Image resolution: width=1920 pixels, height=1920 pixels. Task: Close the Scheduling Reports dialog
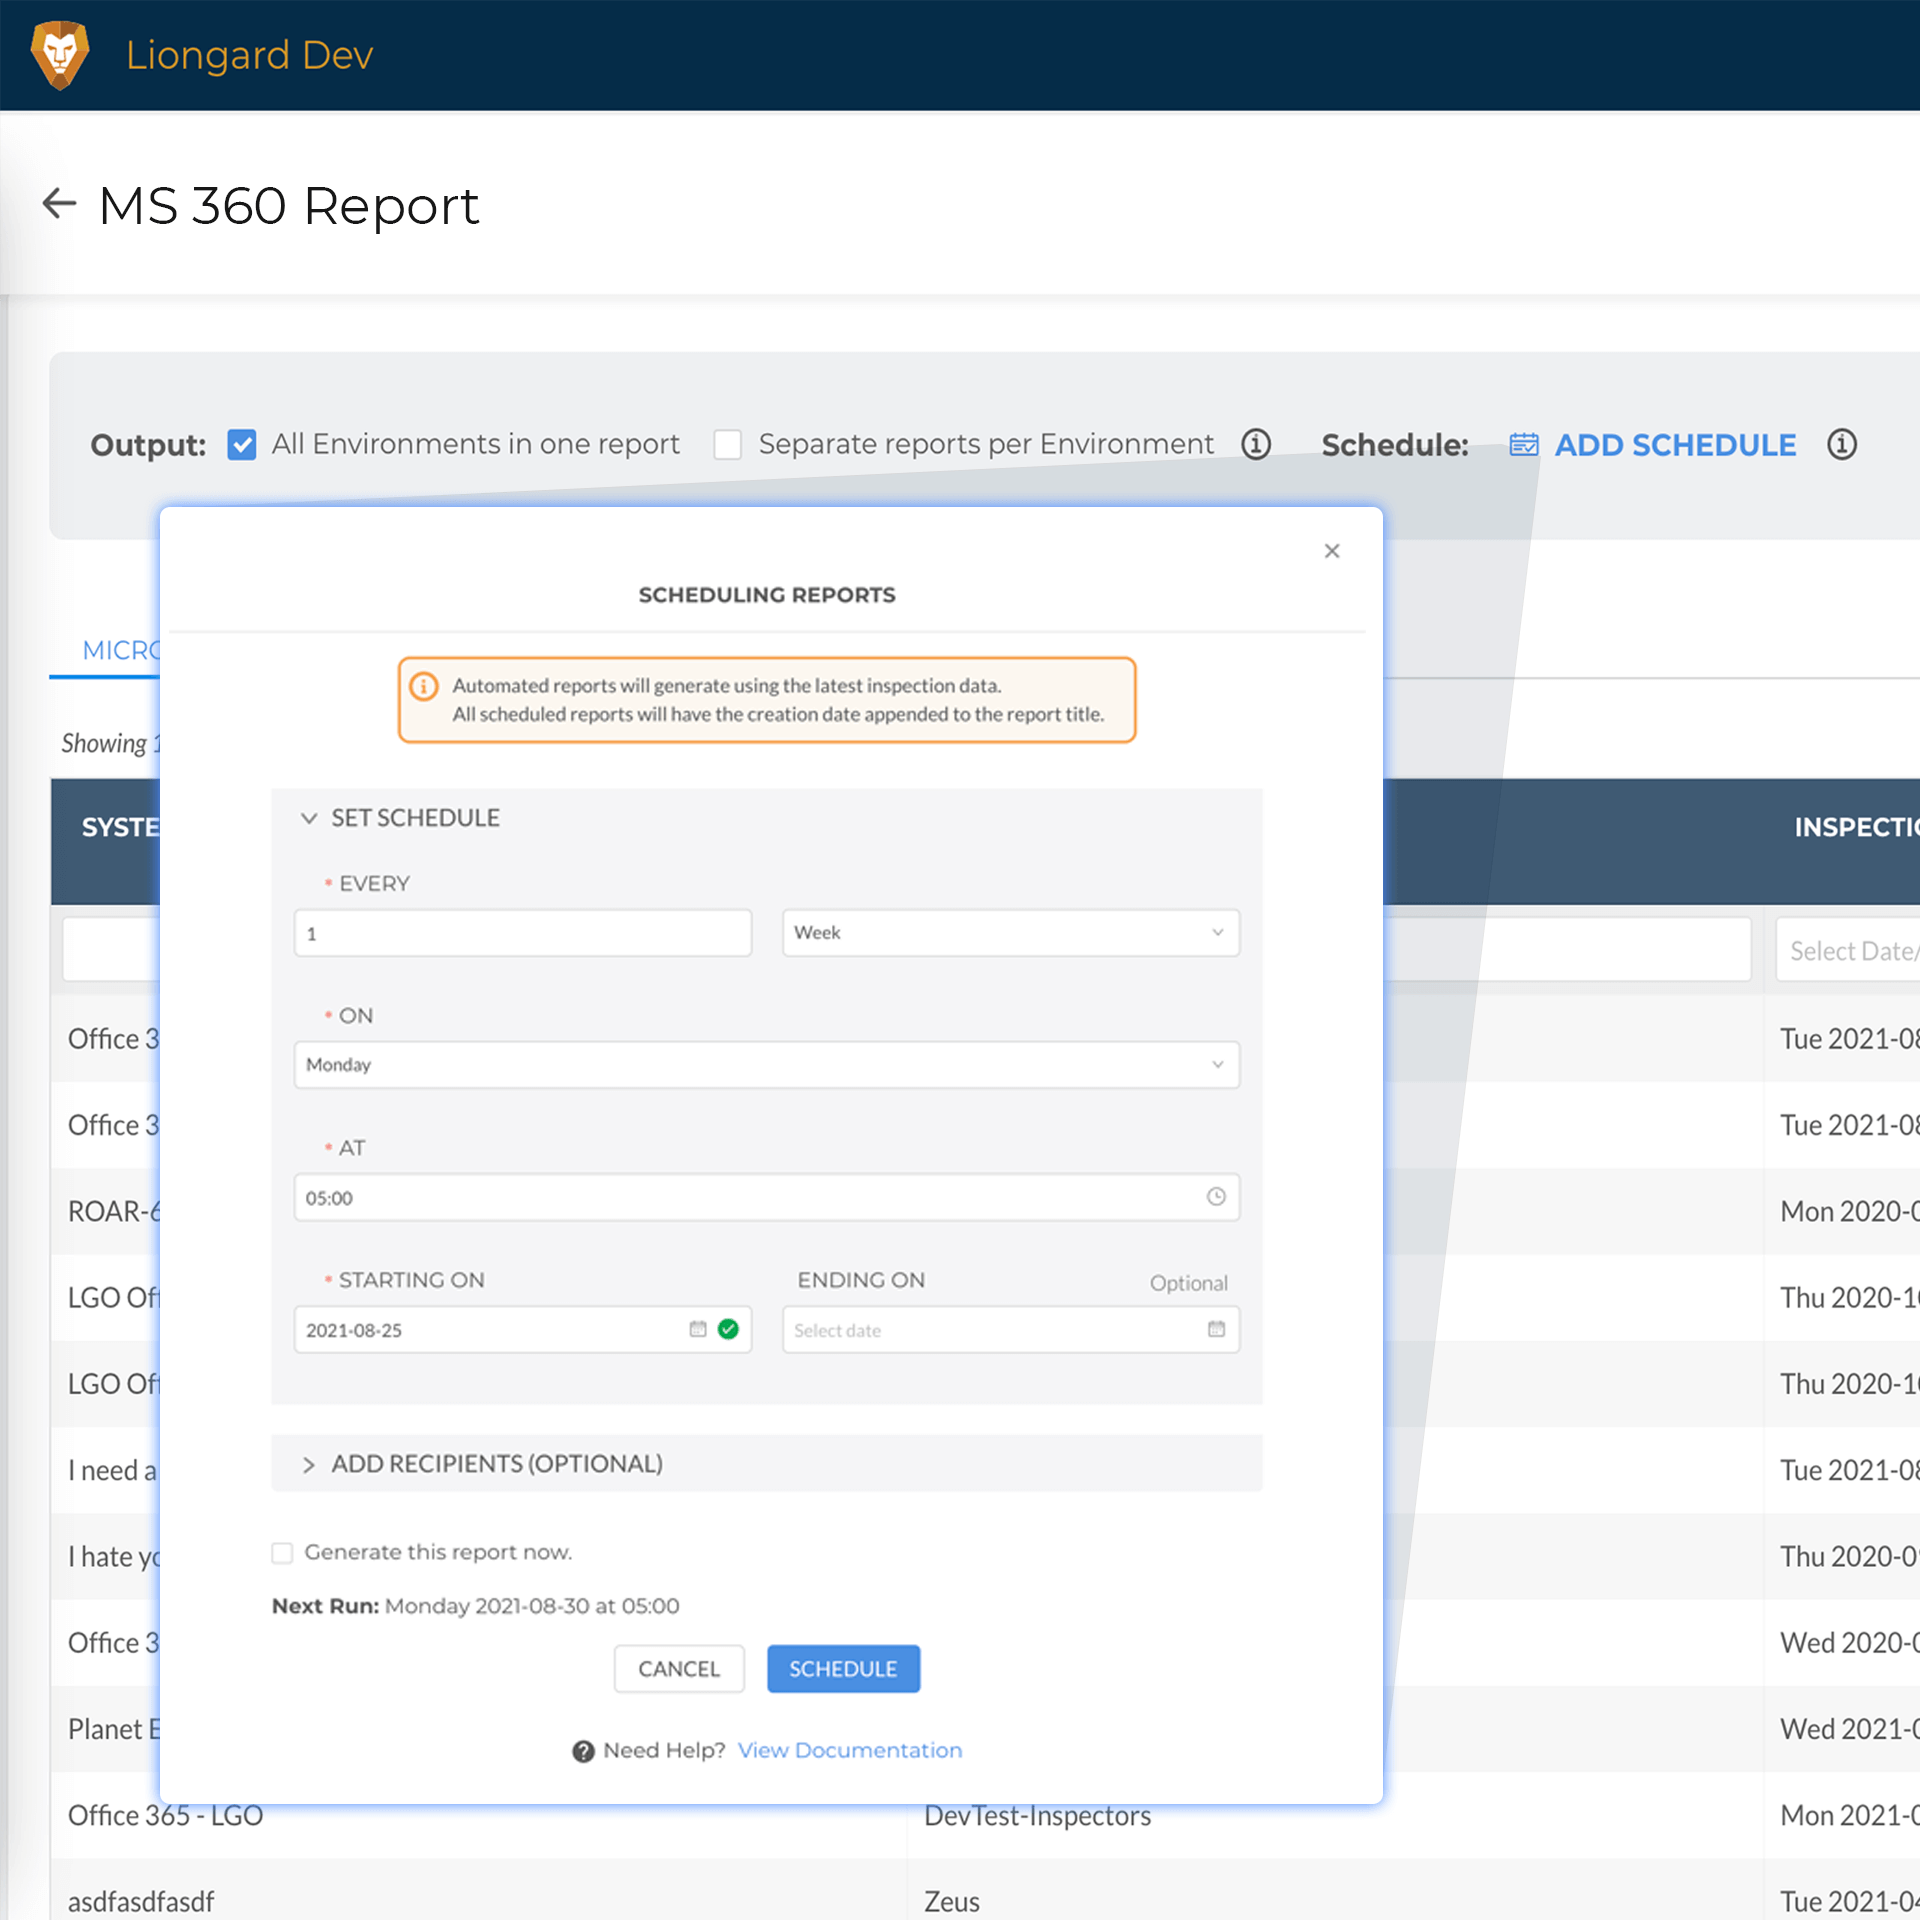(x=1331, y=551)
